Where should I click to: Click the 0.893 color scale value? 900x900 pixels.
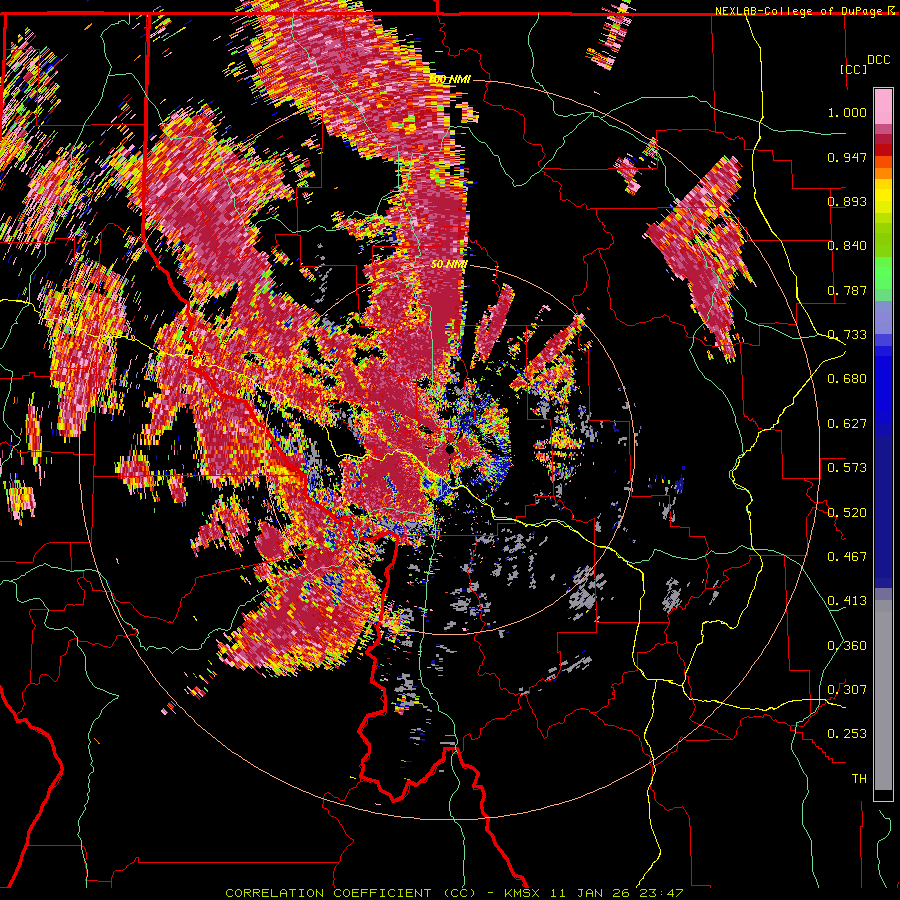tap(847, 201)
